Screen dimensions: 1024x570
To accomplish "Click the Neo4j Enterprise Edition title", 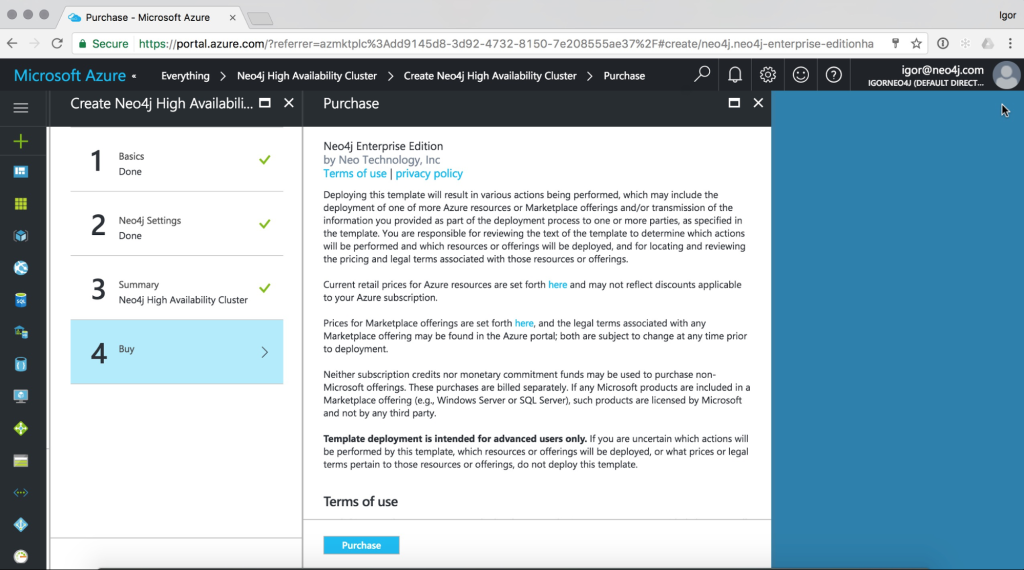I will click(383, 146).
